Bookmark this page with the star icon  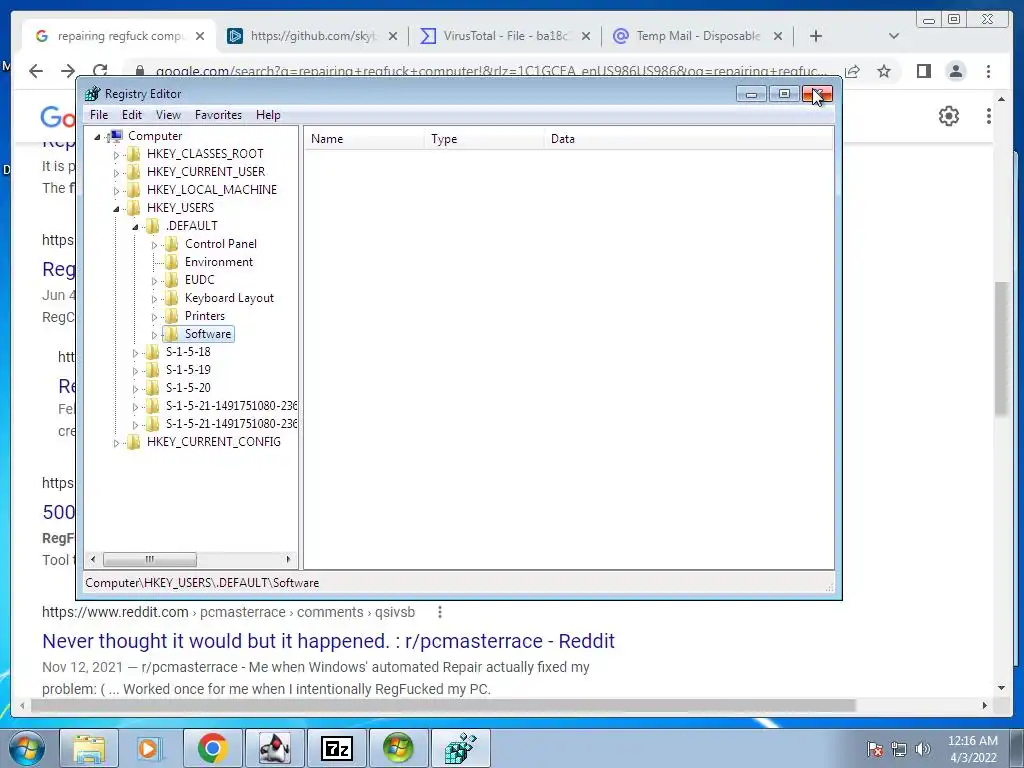pyautogui.click(x=884, y=71)
